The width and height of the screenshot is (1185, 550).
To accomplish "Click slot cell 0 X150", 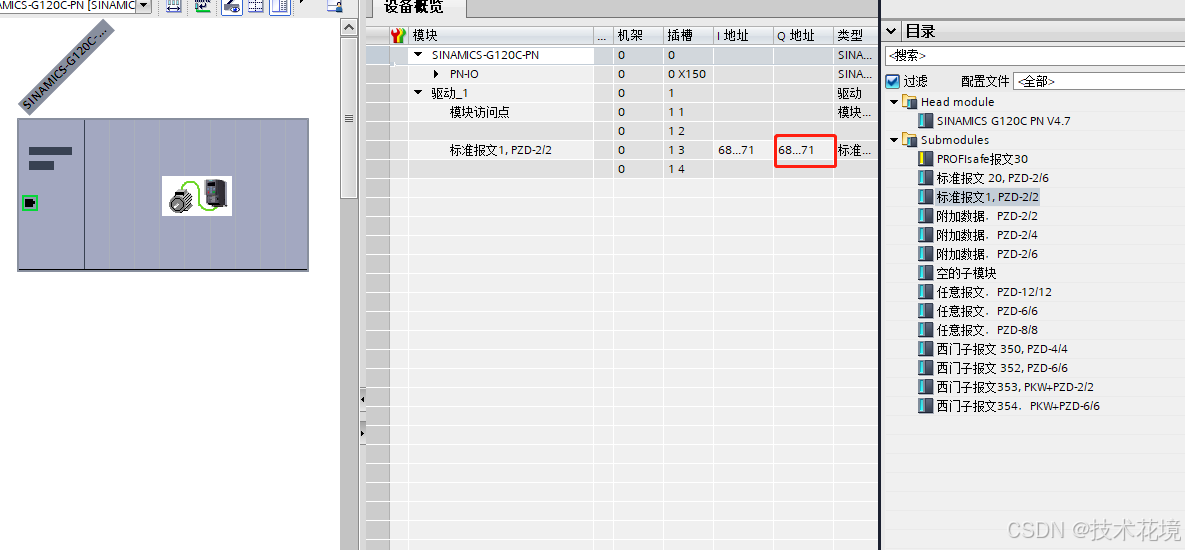I will click(687, 74).
